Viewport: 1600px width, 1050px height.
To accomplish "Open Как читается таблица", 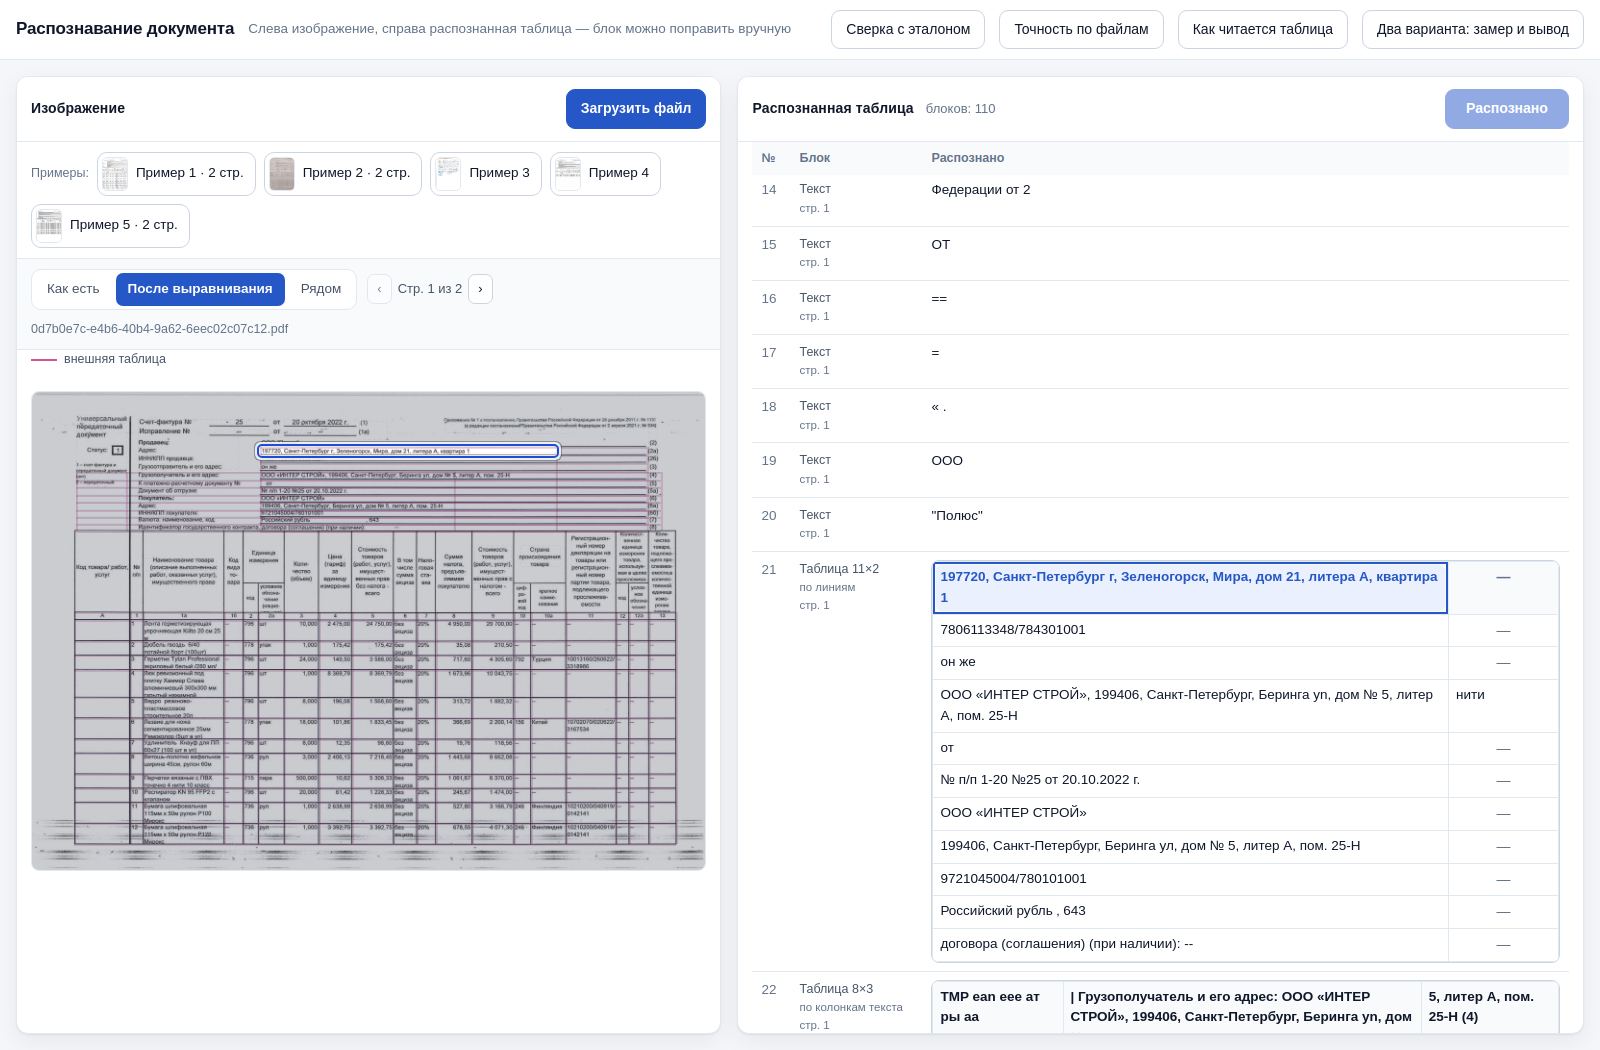I will (1263, 29).
